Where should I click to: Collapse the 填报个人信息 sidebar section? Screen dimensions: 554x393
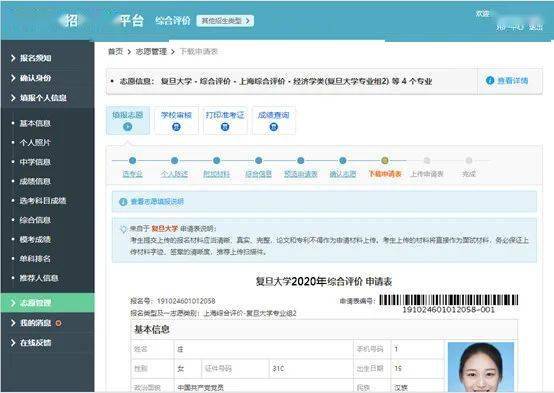42,98
